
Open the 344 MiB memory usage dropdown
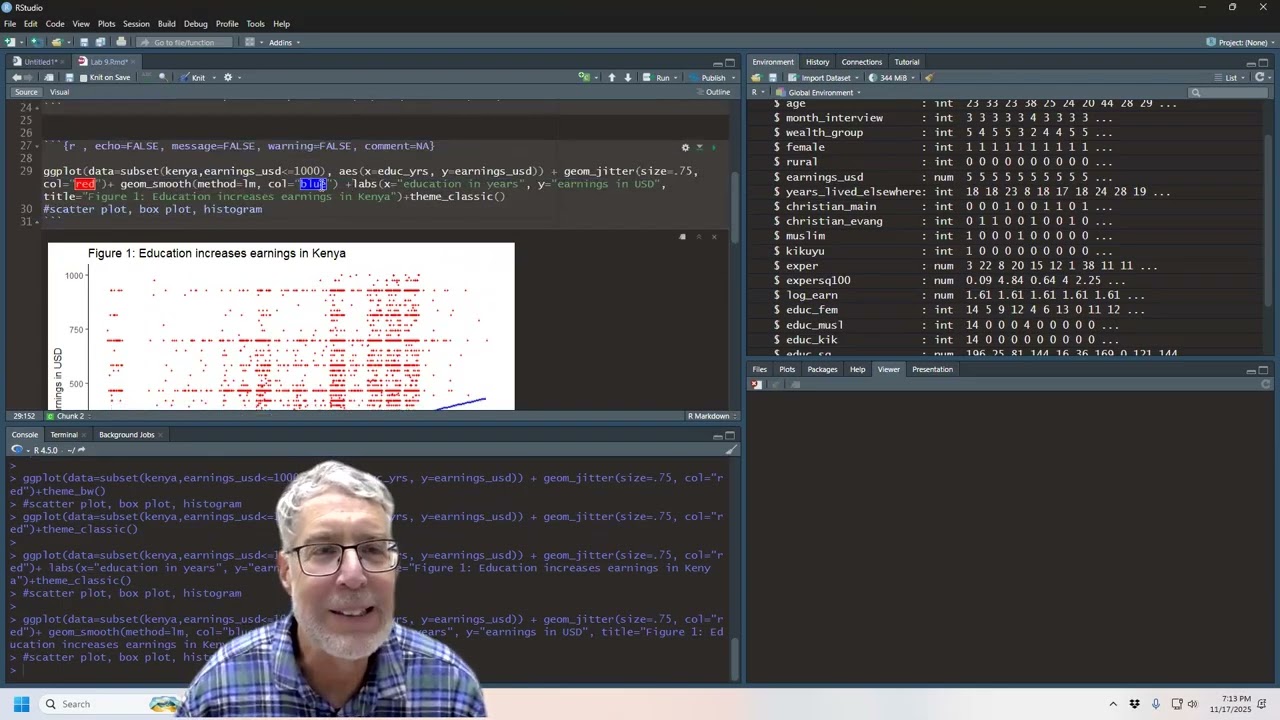coord(893,77)
